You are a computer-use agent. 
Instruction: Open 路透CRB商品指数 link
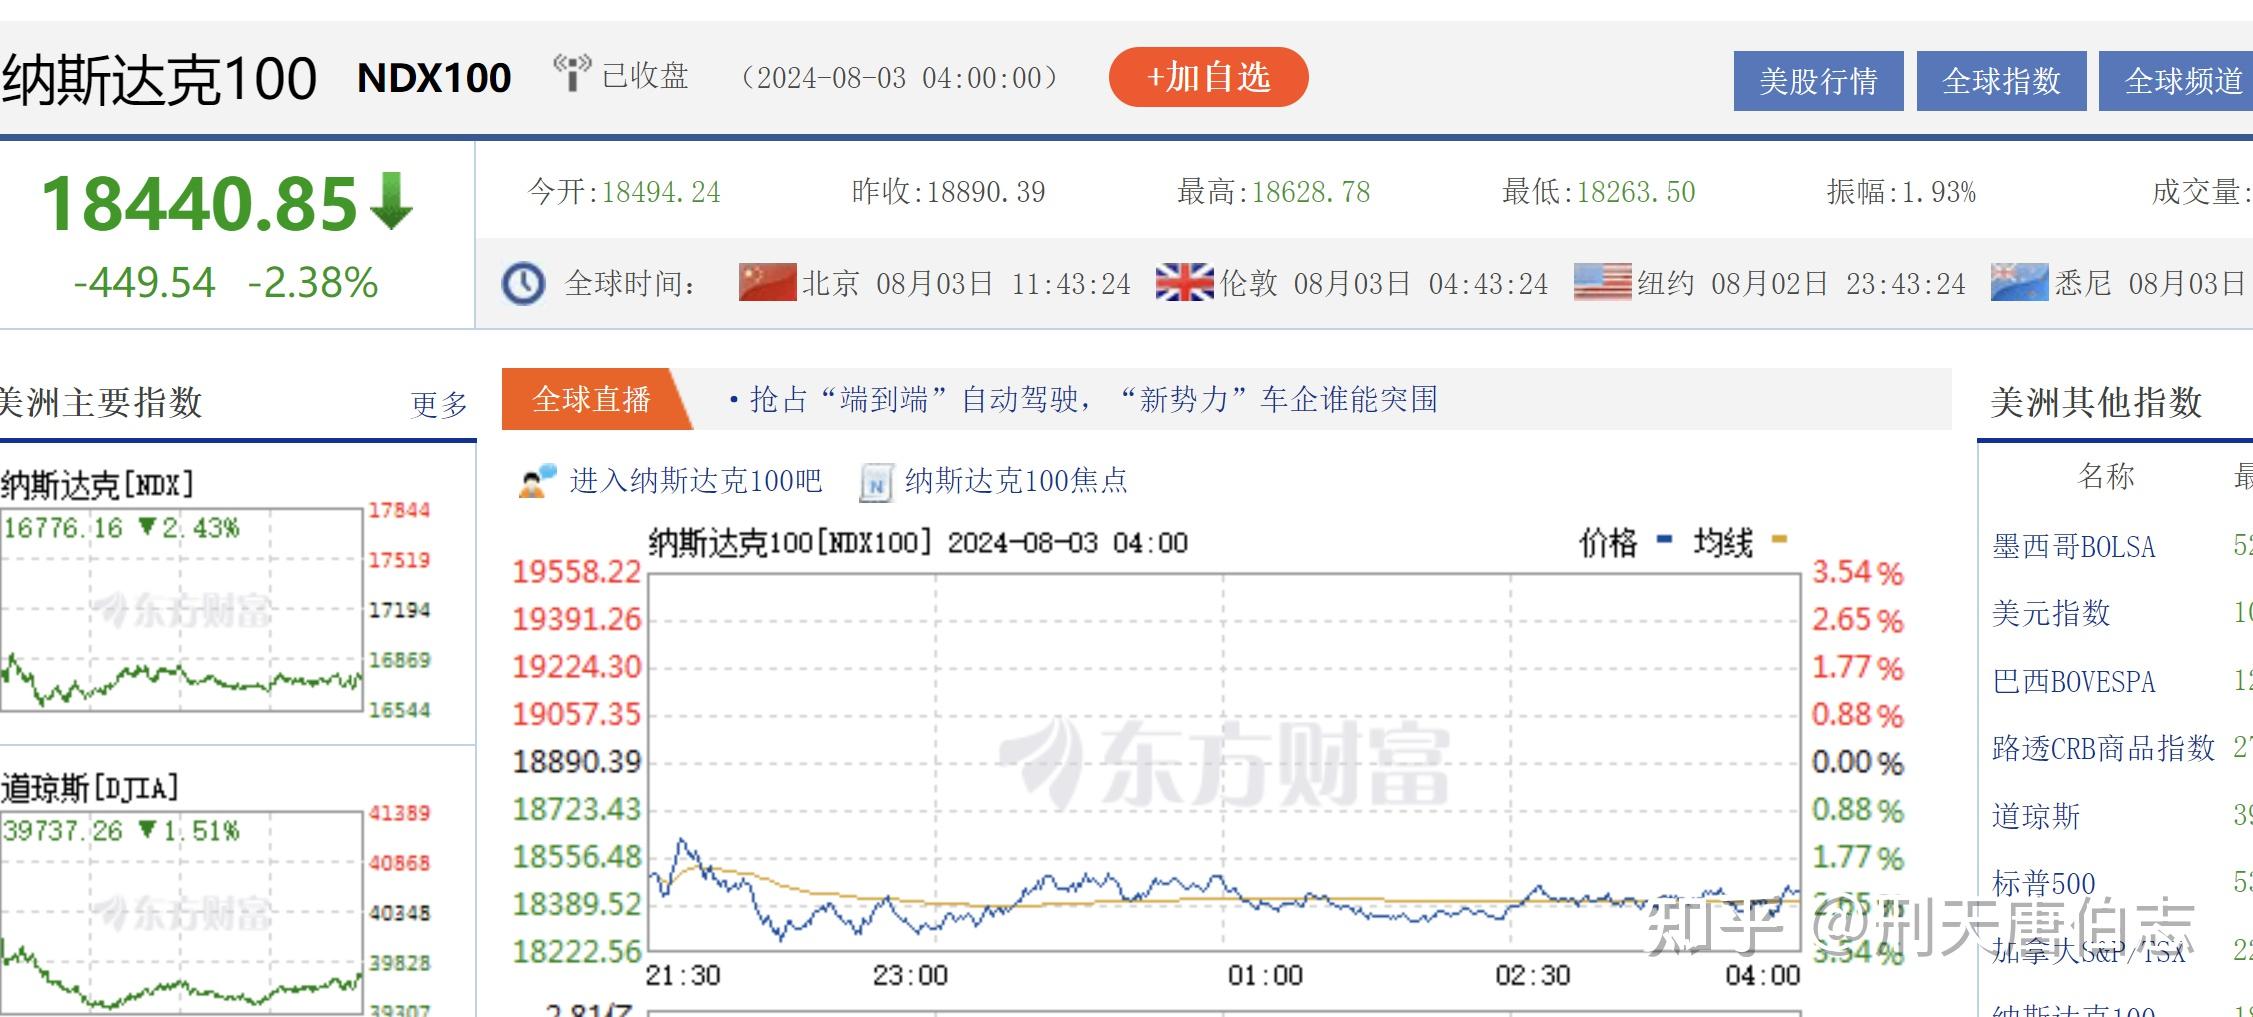(2103, 748)
